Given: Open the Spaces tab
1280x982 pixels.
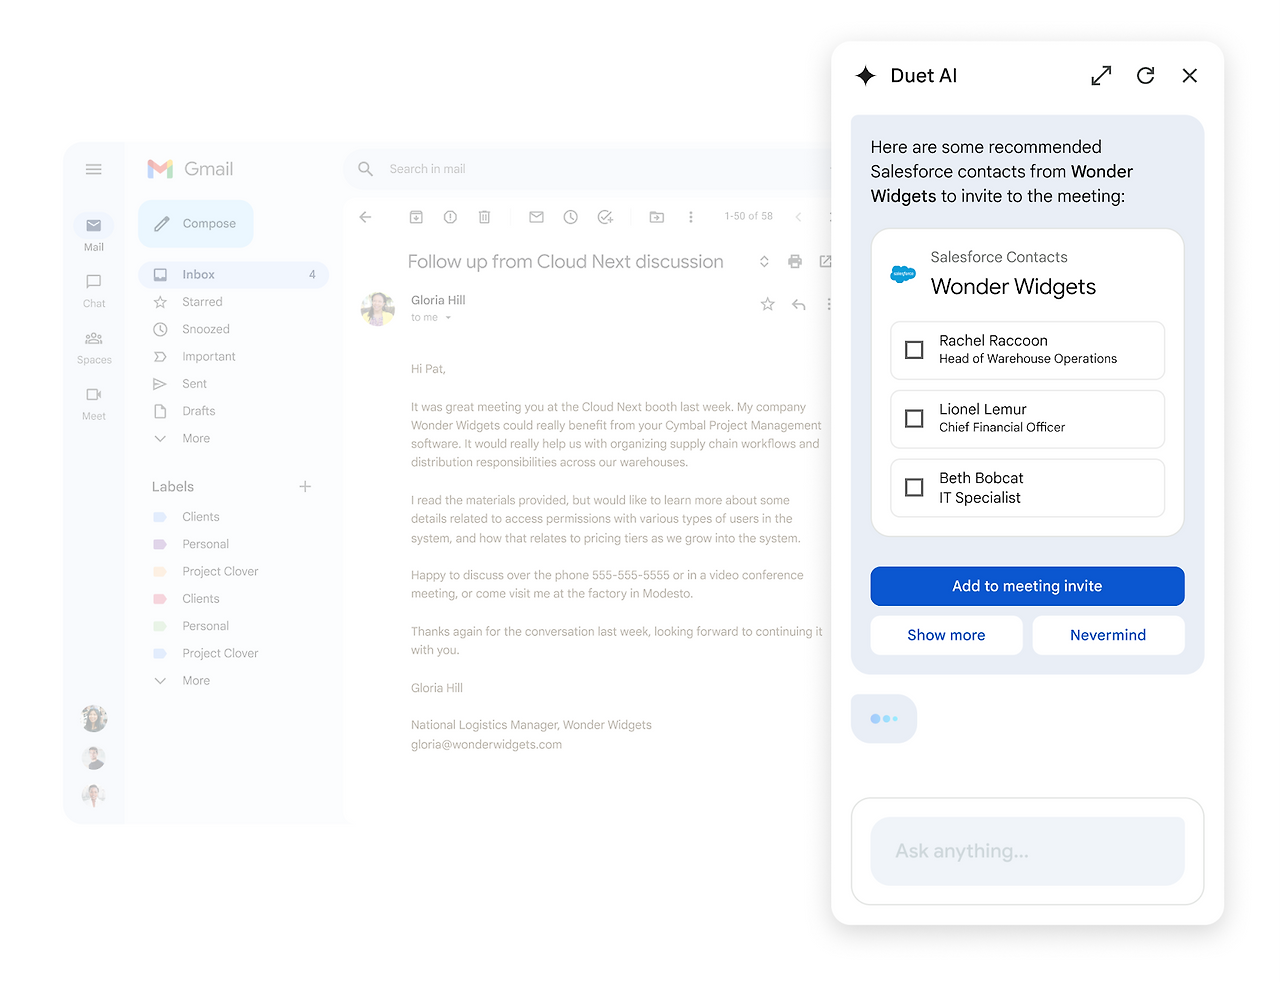Looking at the screenshot, I should pyautogui.click(x=94, y=347).
